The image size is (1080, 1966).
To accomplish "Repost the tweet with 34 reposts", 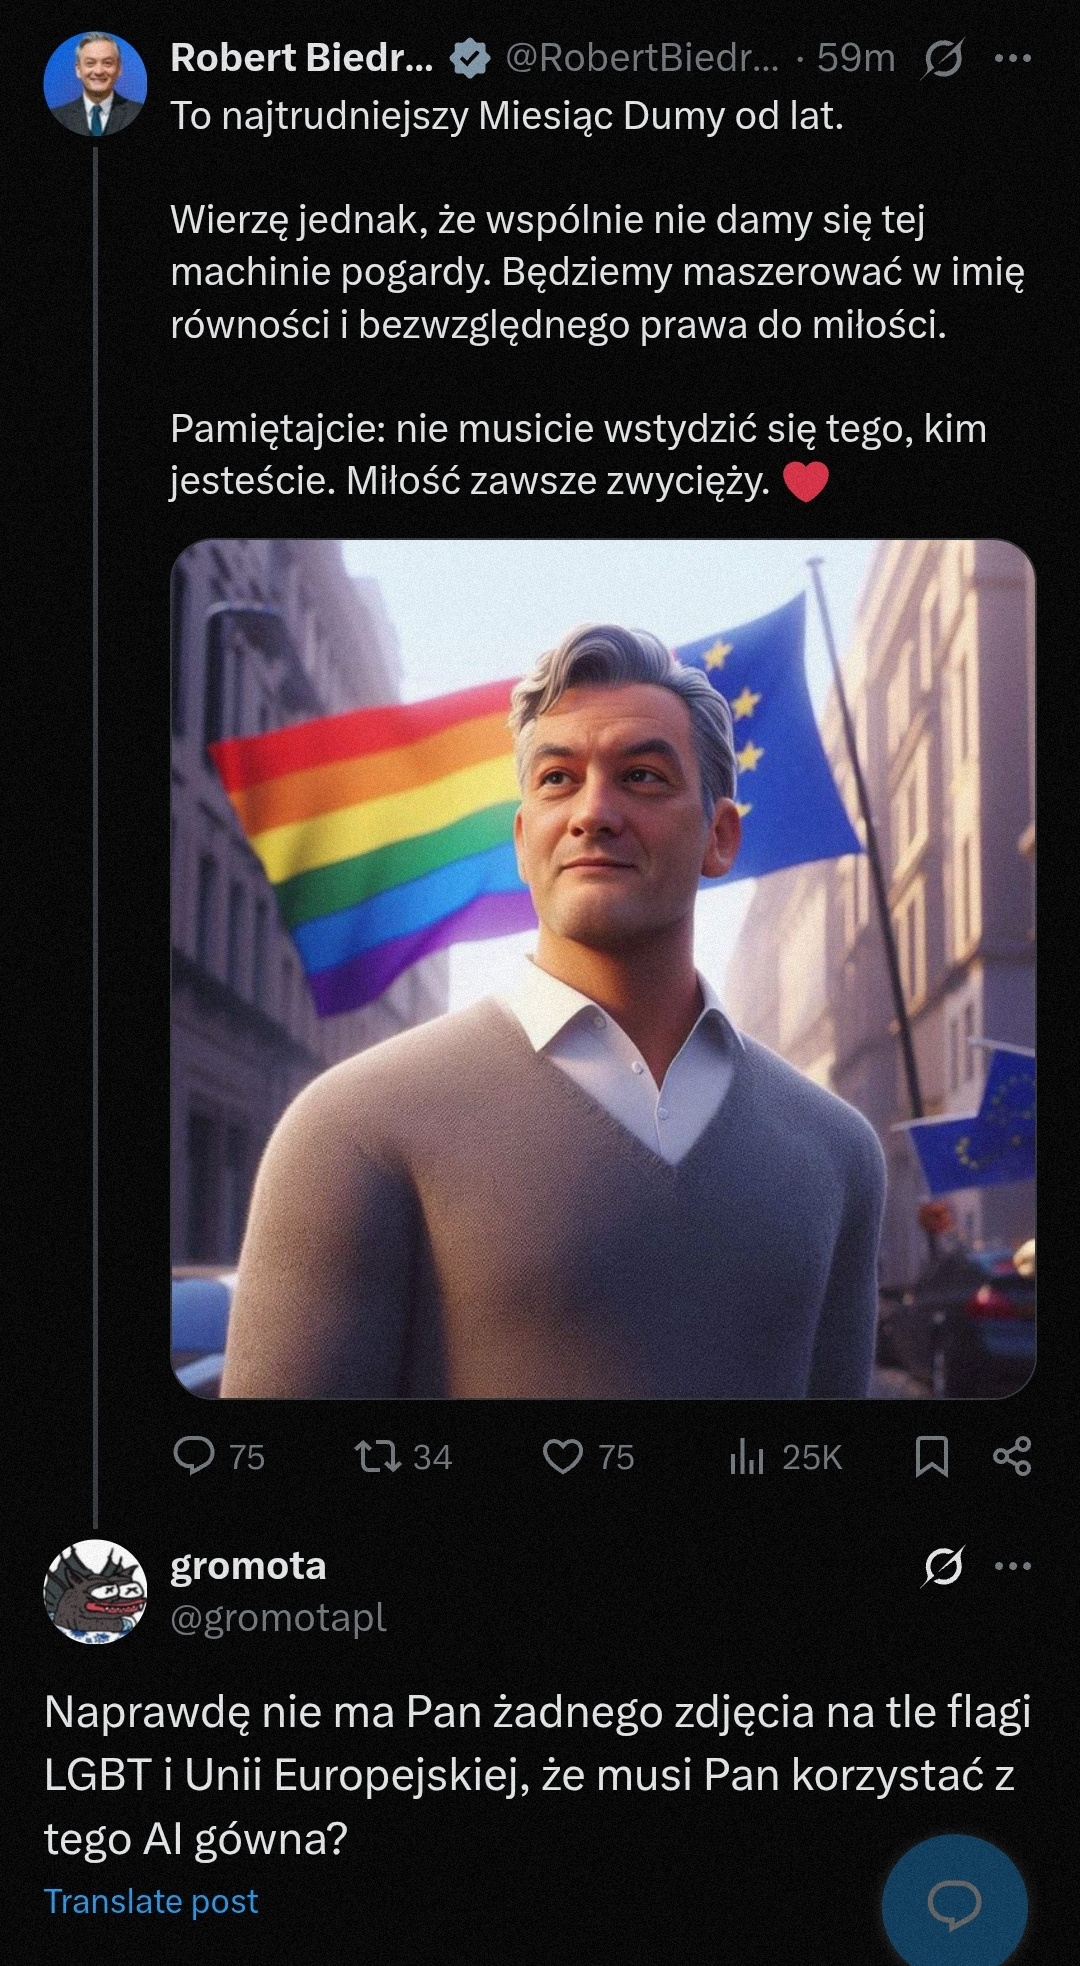I will 379,1456.
